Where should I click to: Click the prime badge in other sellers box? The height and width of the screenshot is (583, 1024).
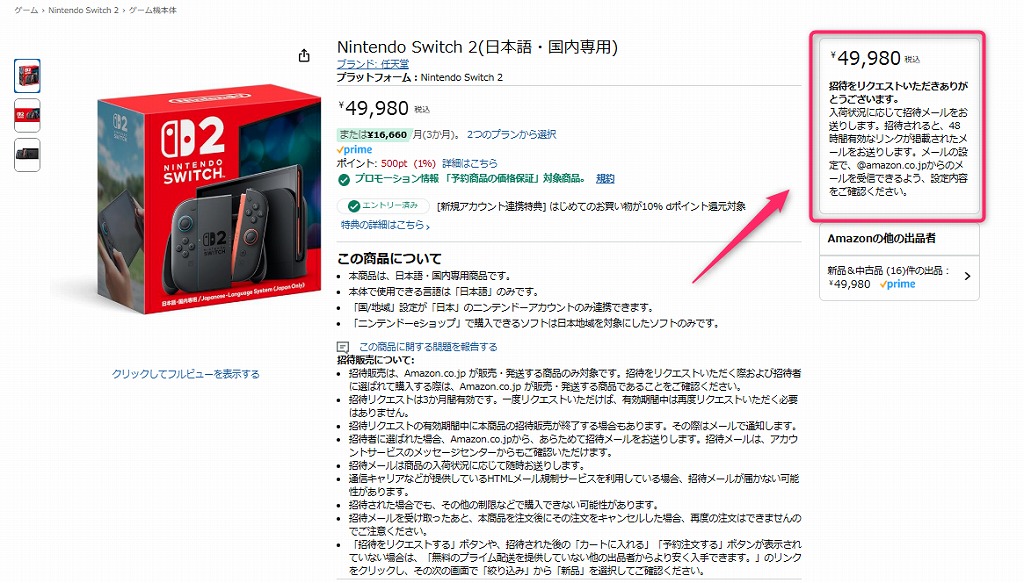point(897,285)
